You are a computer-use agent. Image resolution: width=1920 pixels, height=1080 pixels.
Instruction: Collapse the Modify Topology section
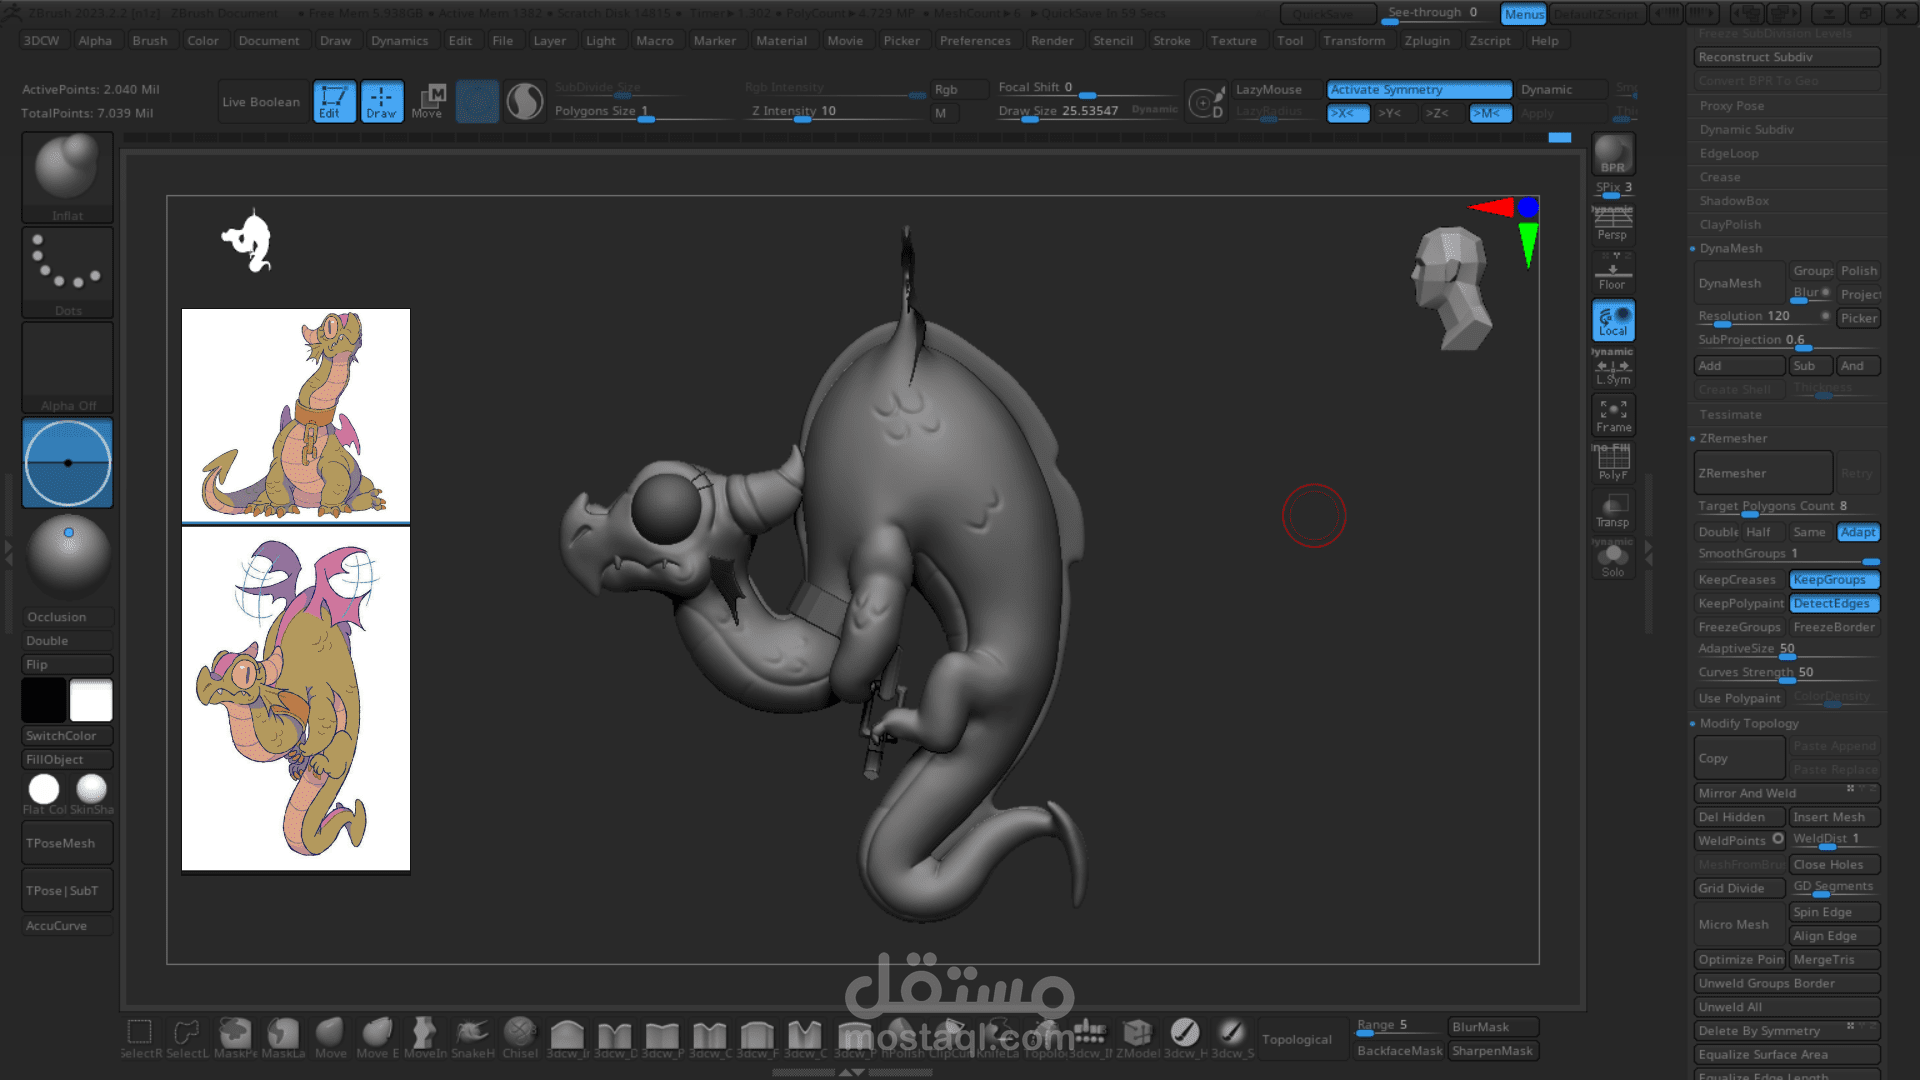[1748, 723]
